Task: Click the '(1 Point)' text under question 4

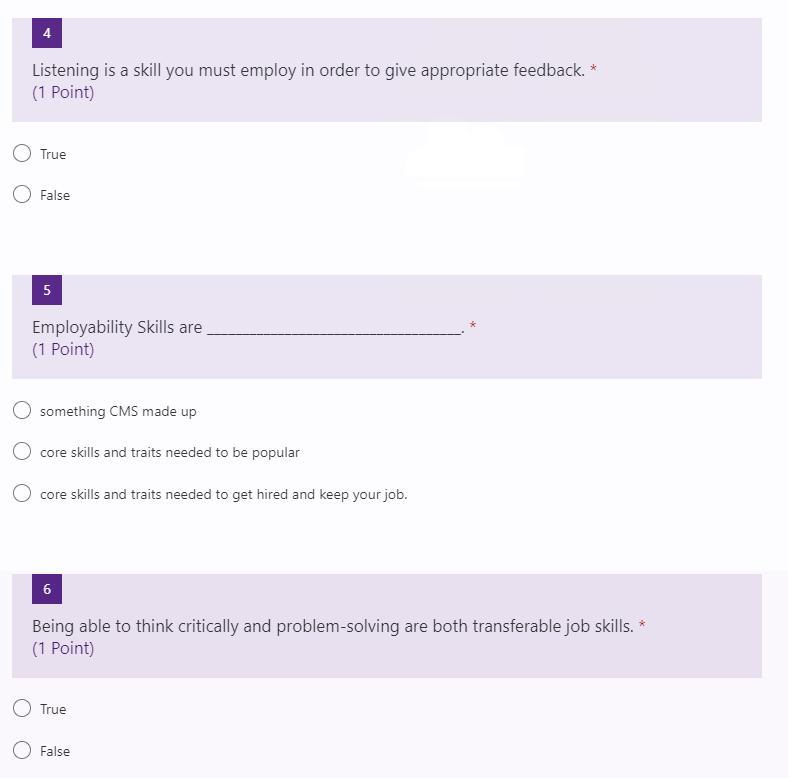Action: 63,92
